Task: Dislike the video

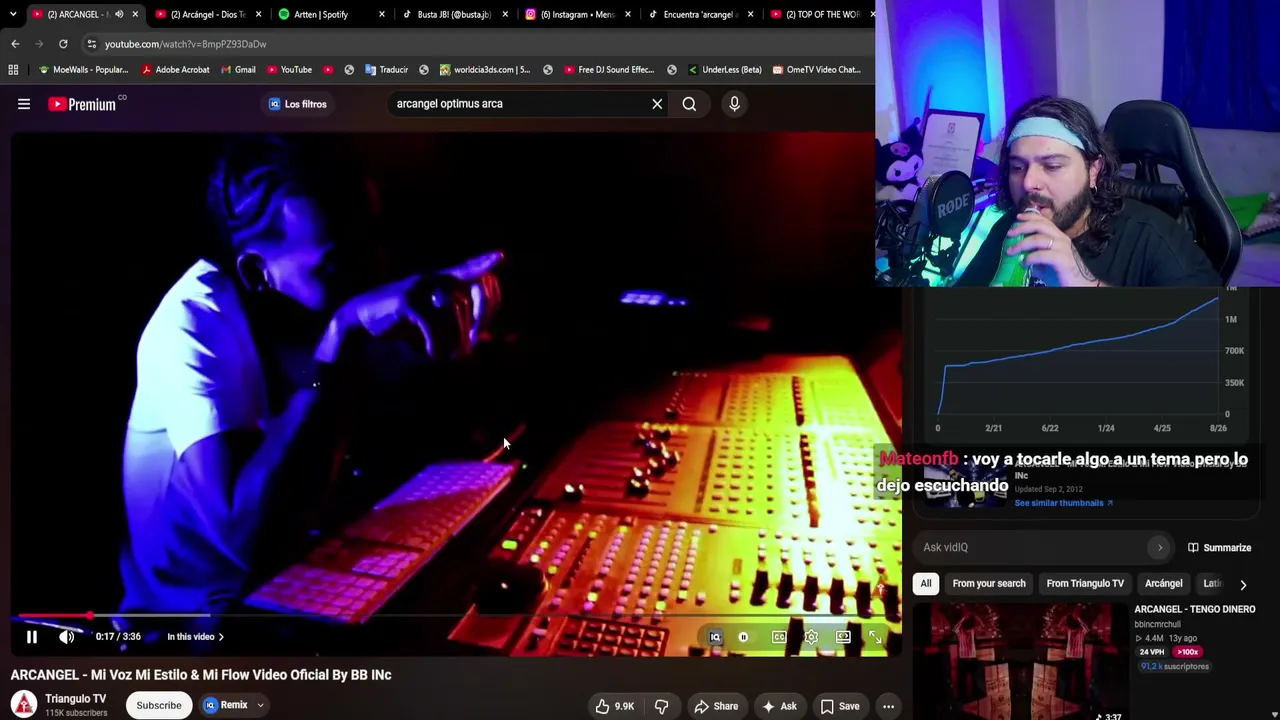Action: point(661,706)
